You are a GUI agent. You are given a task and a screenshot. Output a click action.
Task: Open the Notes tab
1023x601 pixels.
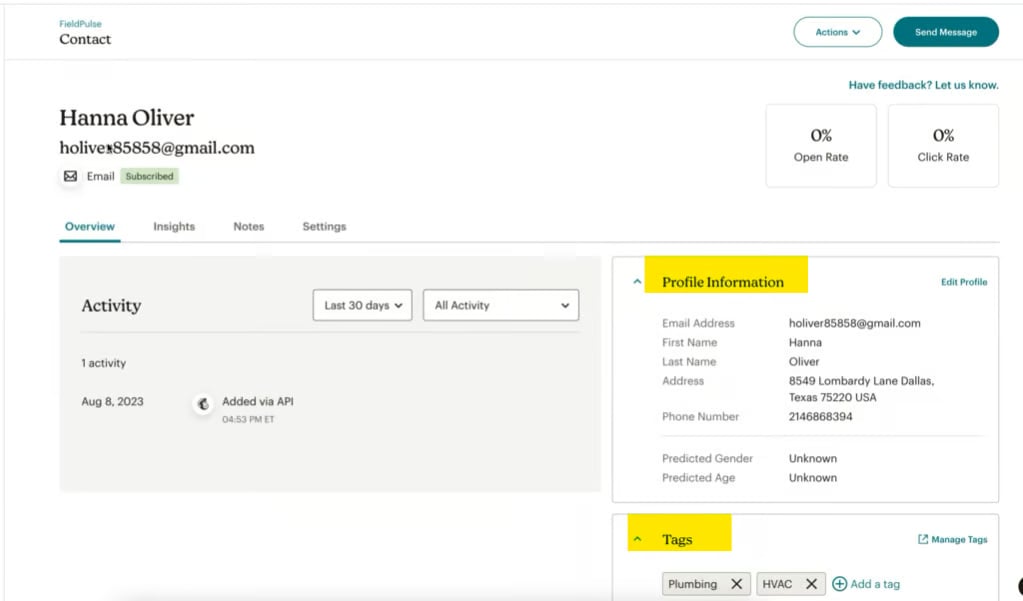(249, 226)
